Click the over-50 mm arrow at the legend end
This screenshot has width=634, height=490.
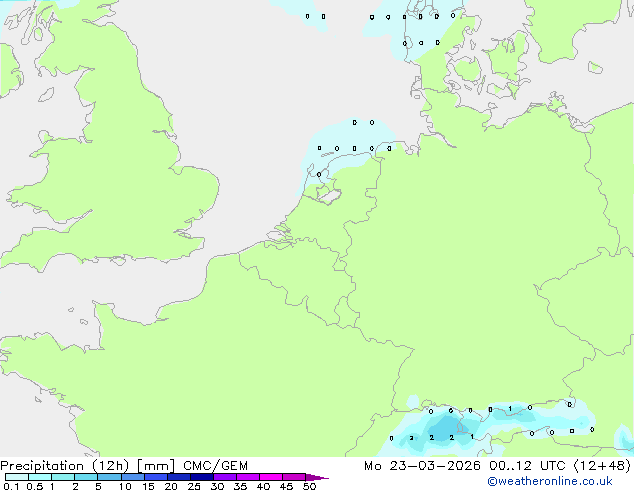click(317, 477)
